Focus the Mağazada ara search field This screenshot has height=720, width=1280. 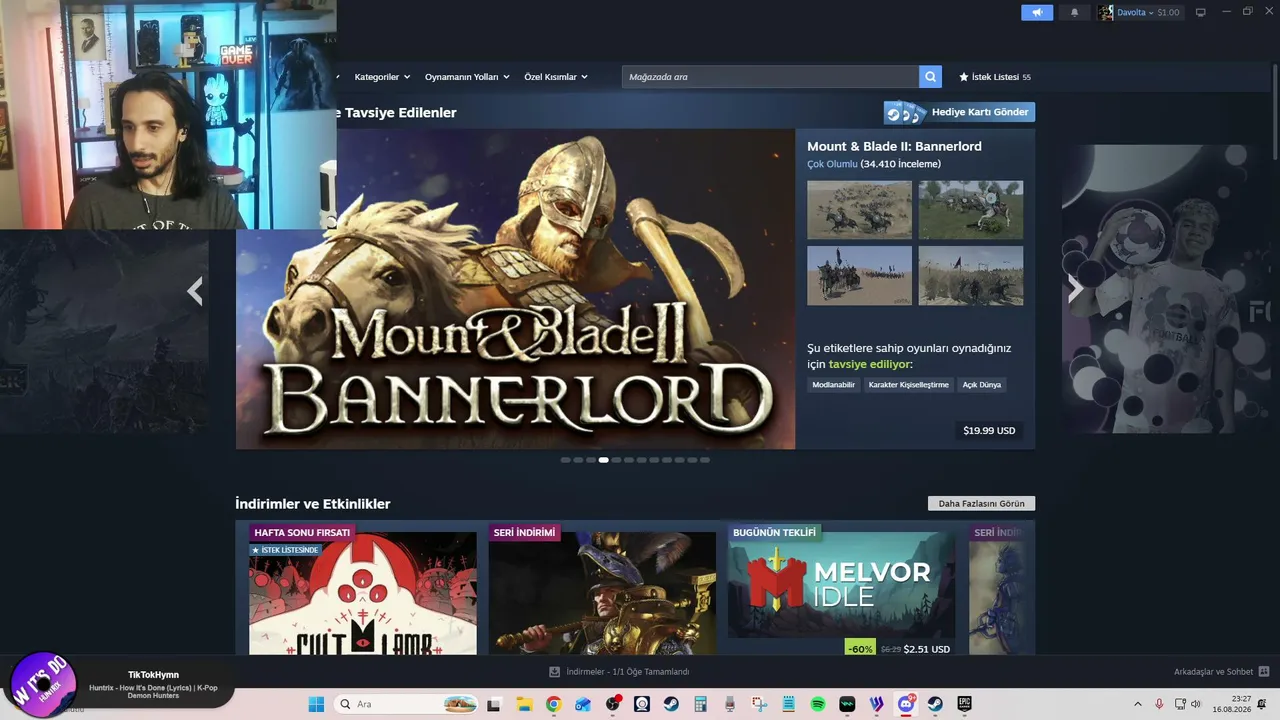click(770, 77)
